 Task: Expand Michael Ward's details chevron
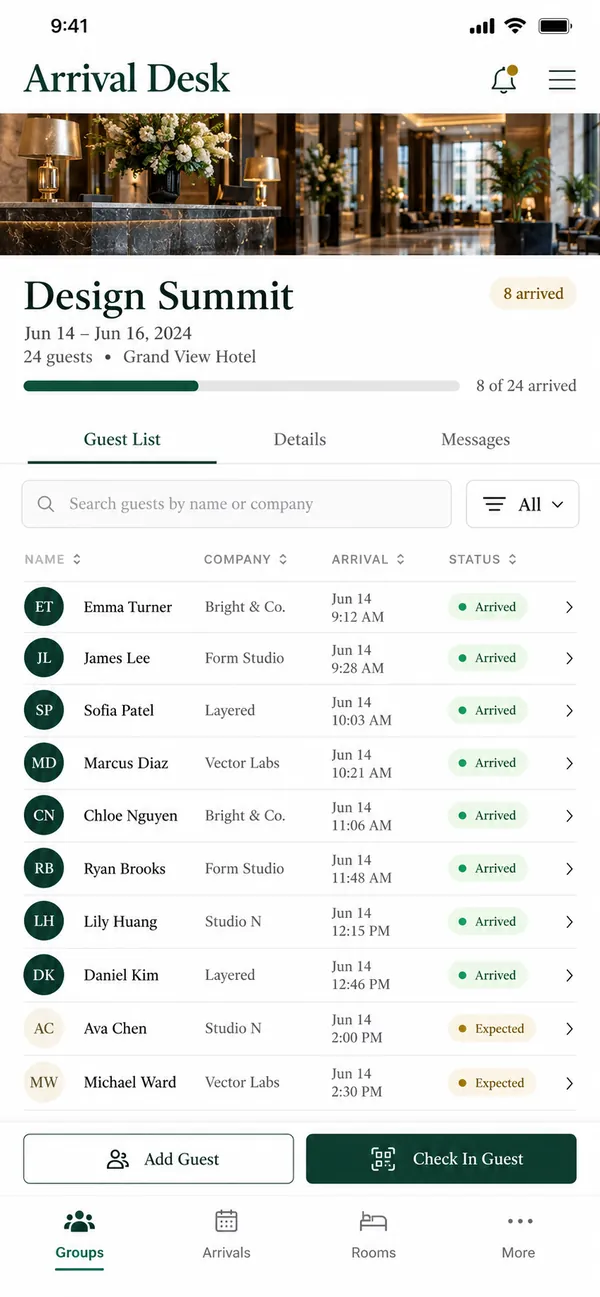(x=569, y=1083)
